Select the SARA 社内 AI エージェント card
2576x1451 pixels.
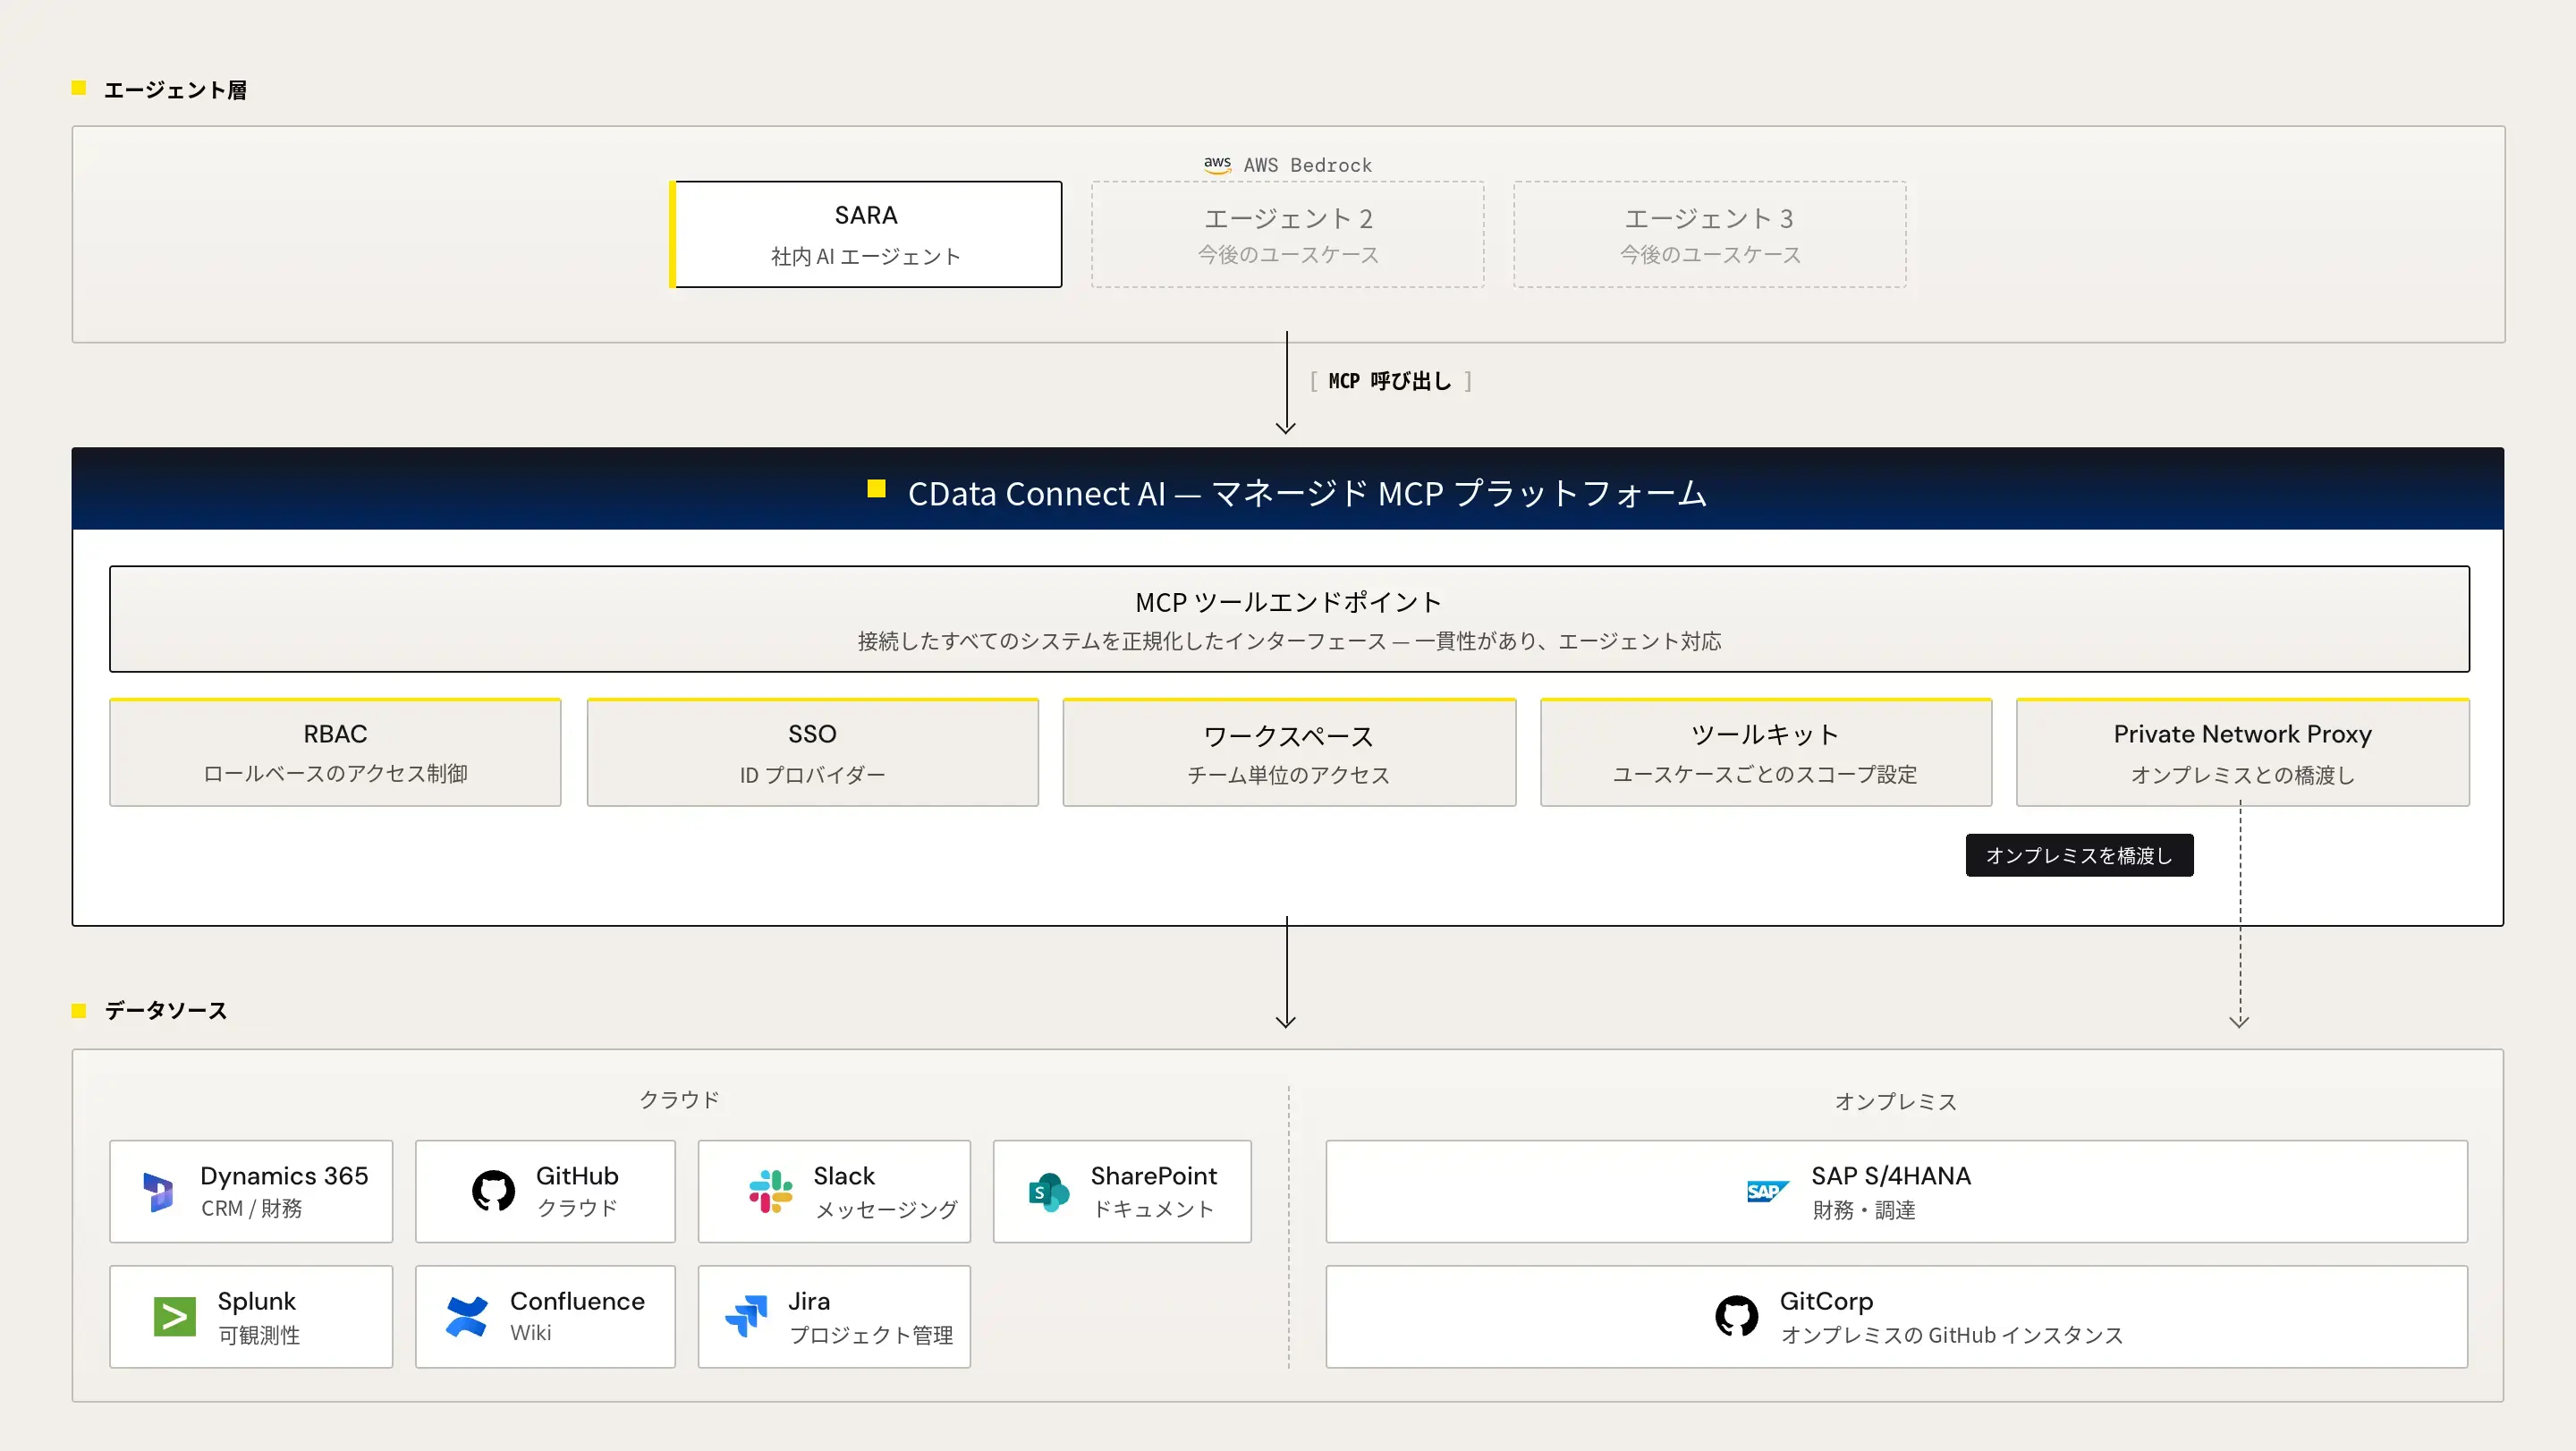[865, 234]
